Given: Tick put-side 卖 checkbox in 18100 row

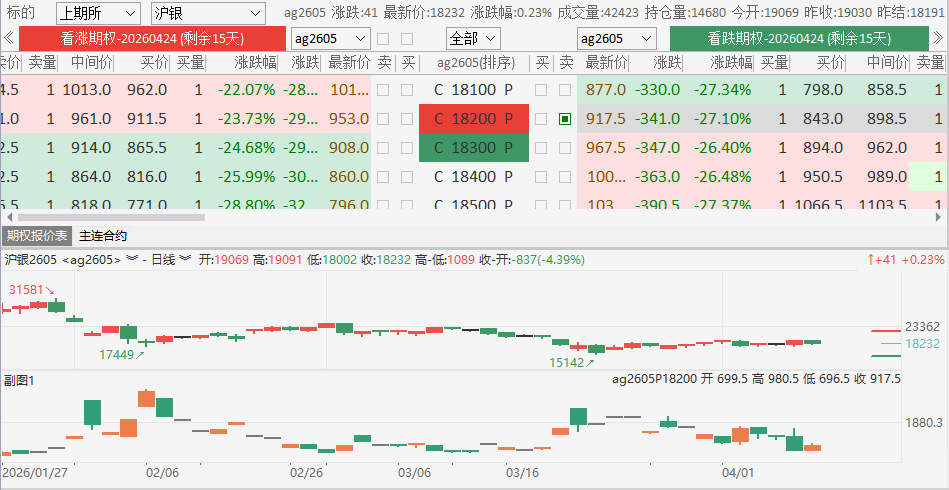Looking at the screenshot, I should (565, 90).
